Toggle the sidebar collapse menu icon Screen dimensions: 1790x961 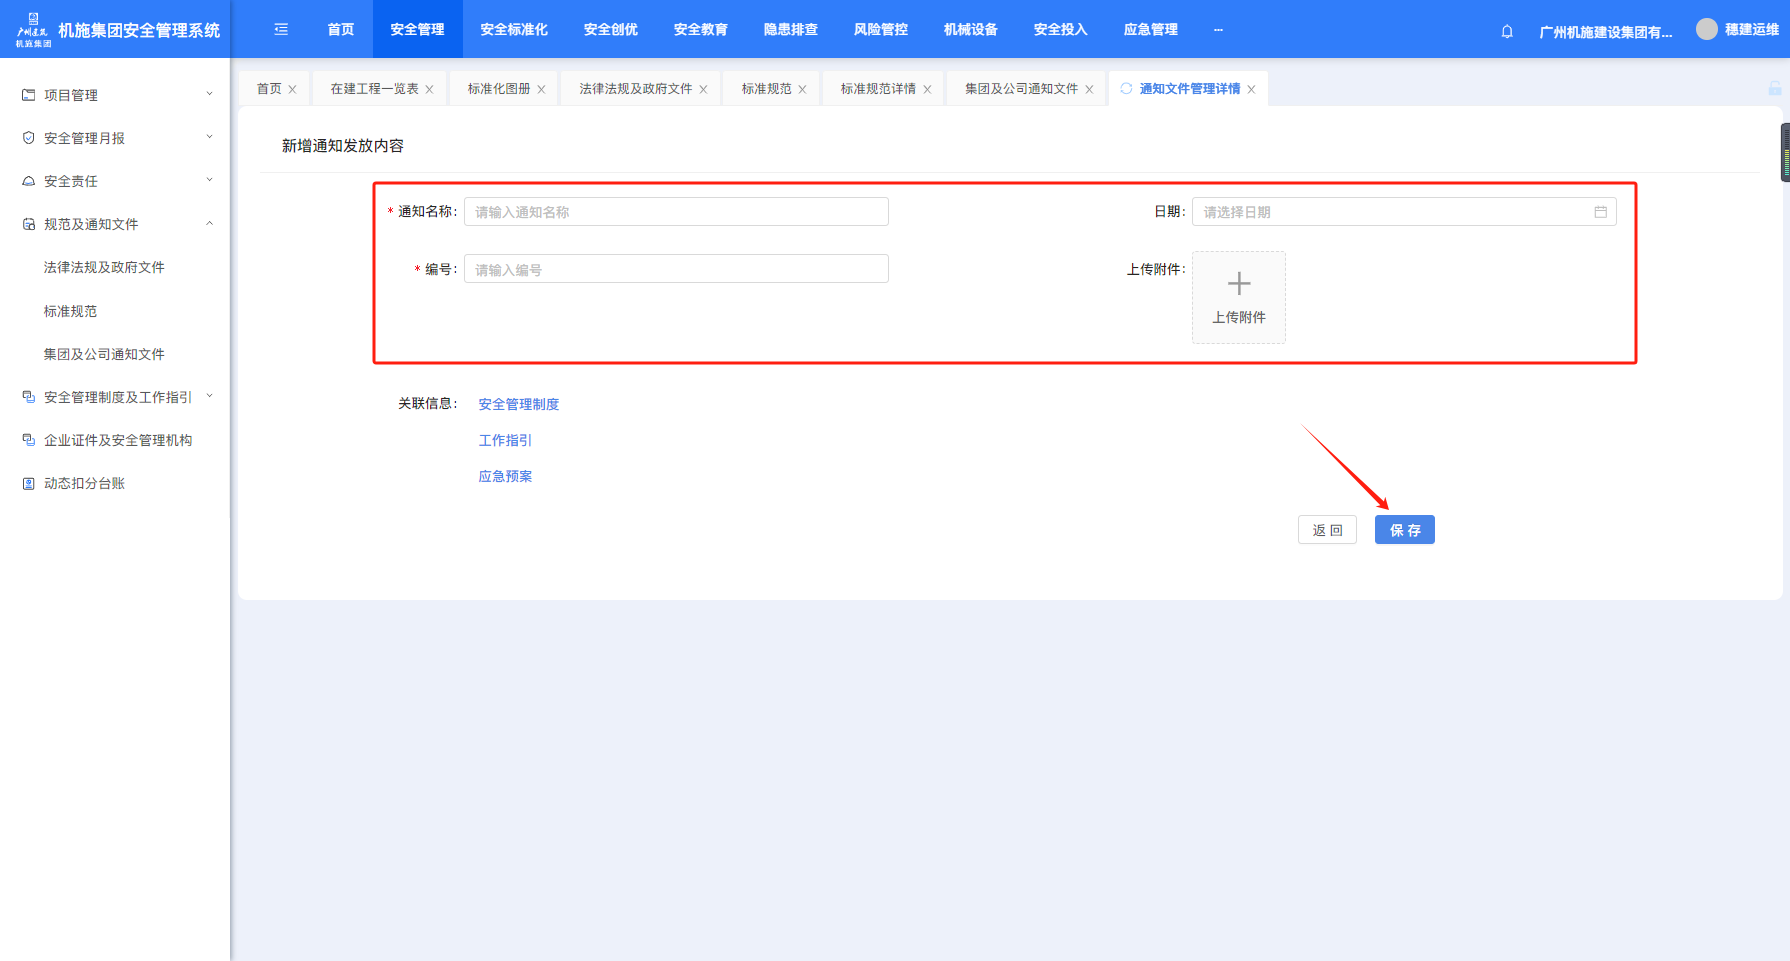pyautogui.click(x=281, y=30)
